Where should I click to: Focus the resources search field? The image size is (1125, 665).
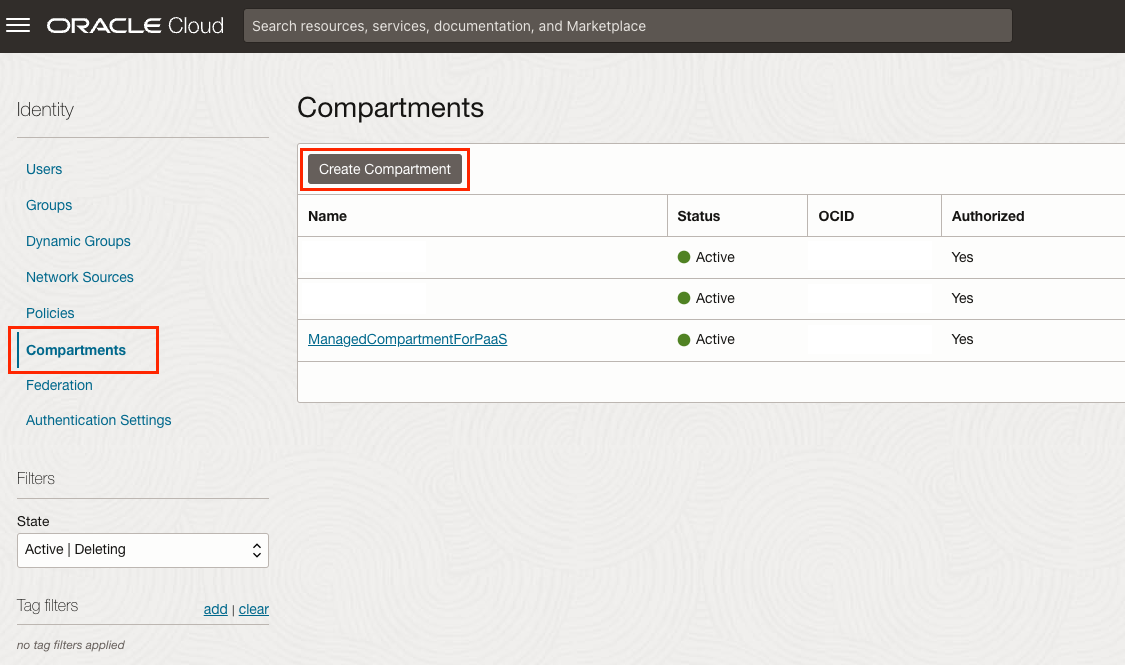click(628, 26)
